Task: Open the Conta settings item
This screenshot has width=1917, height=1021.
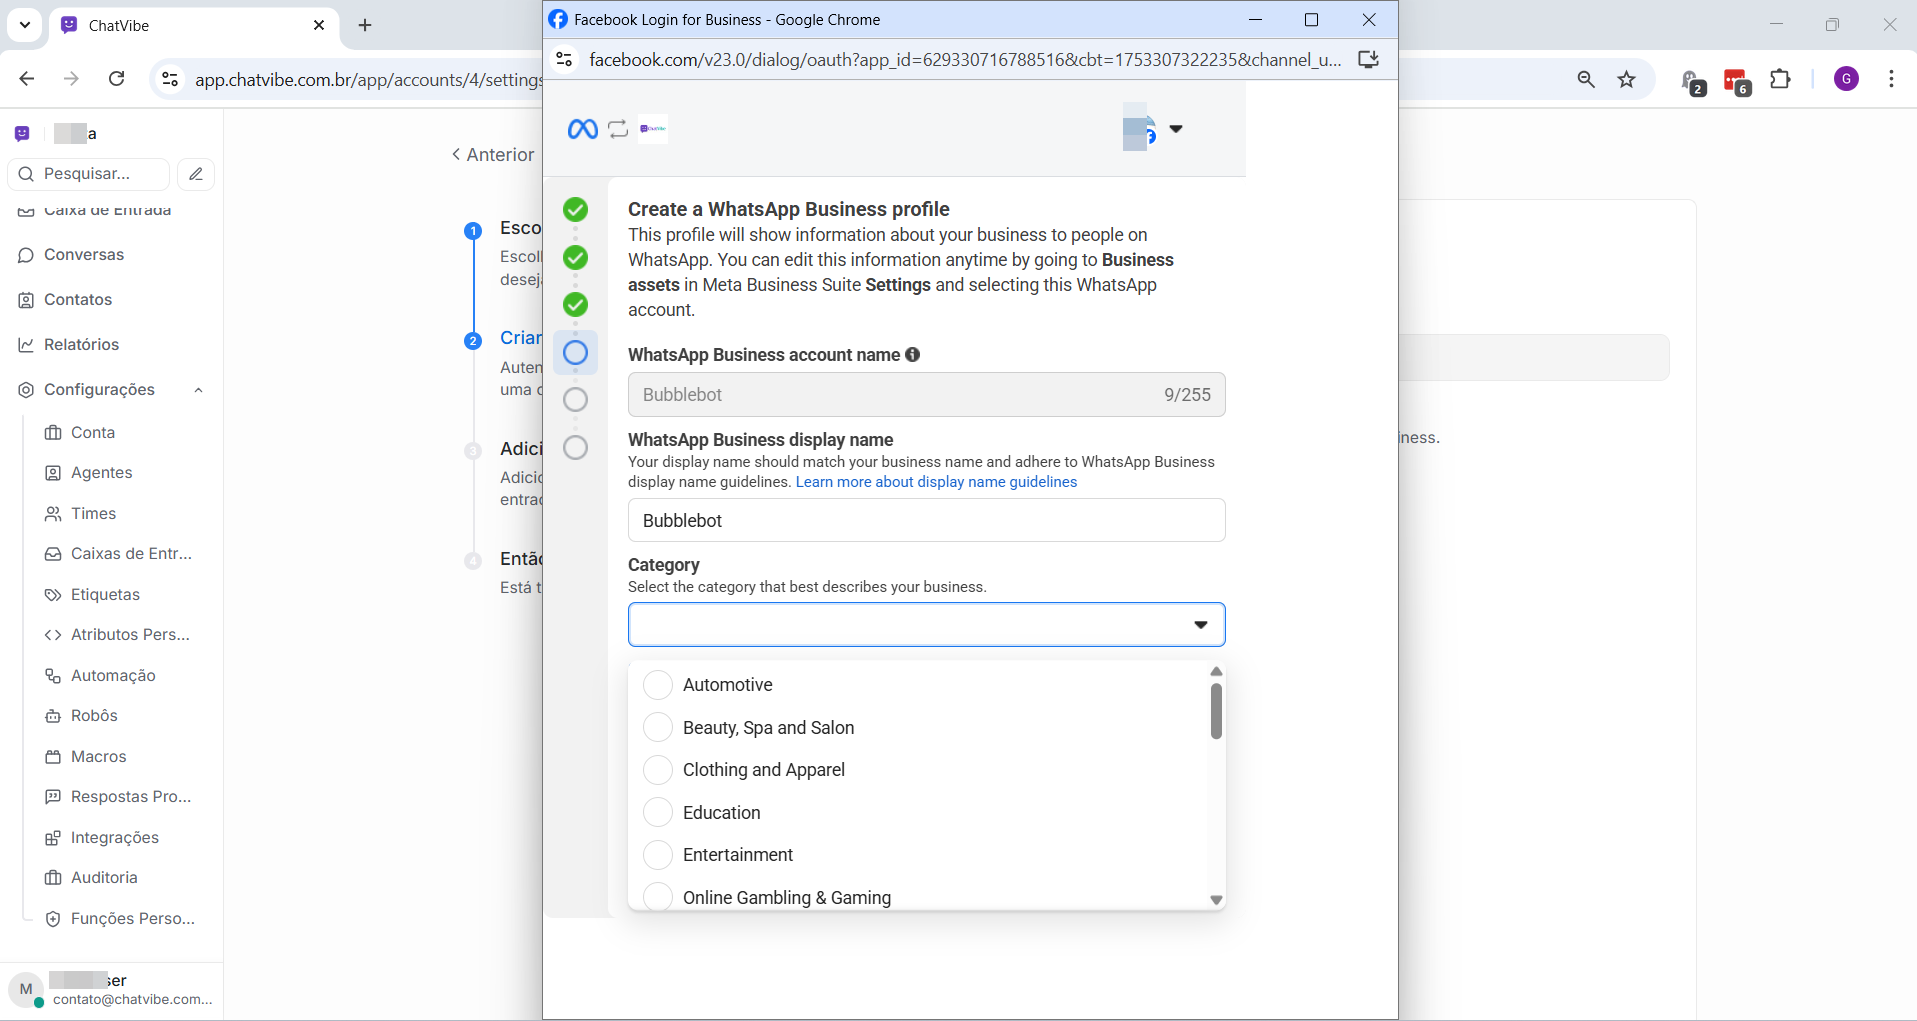Action: 93,433
